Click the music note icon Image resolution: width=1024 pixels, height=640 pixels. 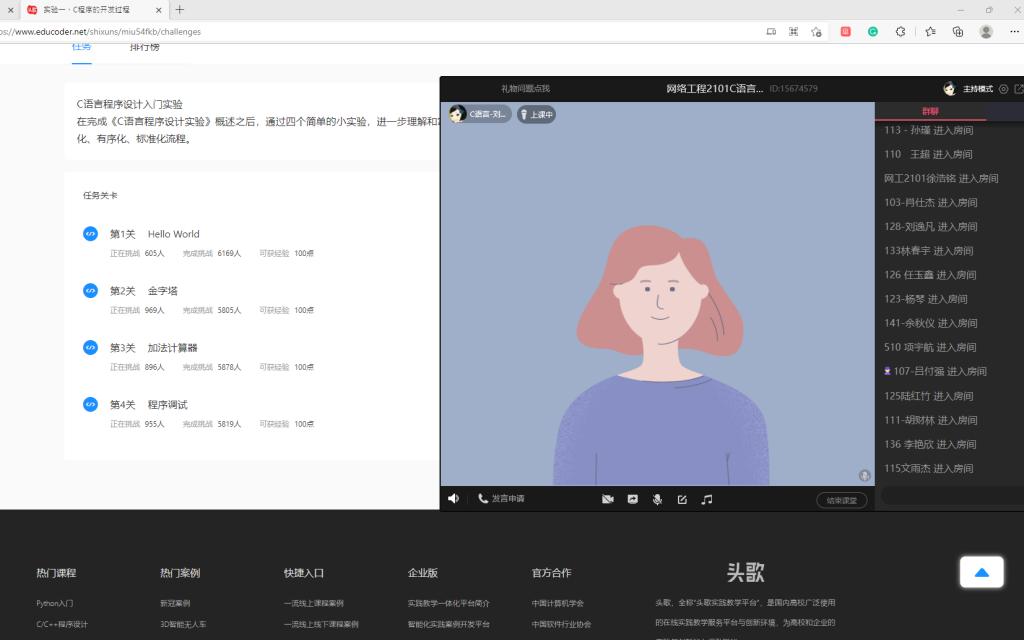tap(707, 499)
